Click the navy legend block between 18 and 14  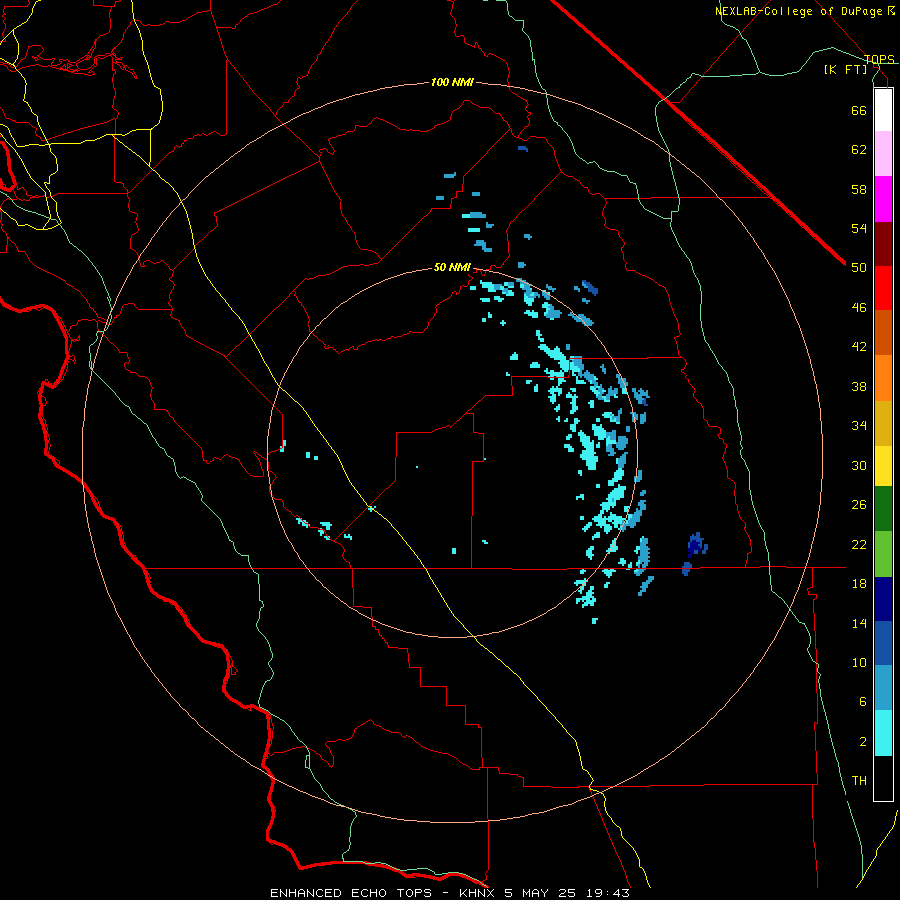[x=883, y=599]
